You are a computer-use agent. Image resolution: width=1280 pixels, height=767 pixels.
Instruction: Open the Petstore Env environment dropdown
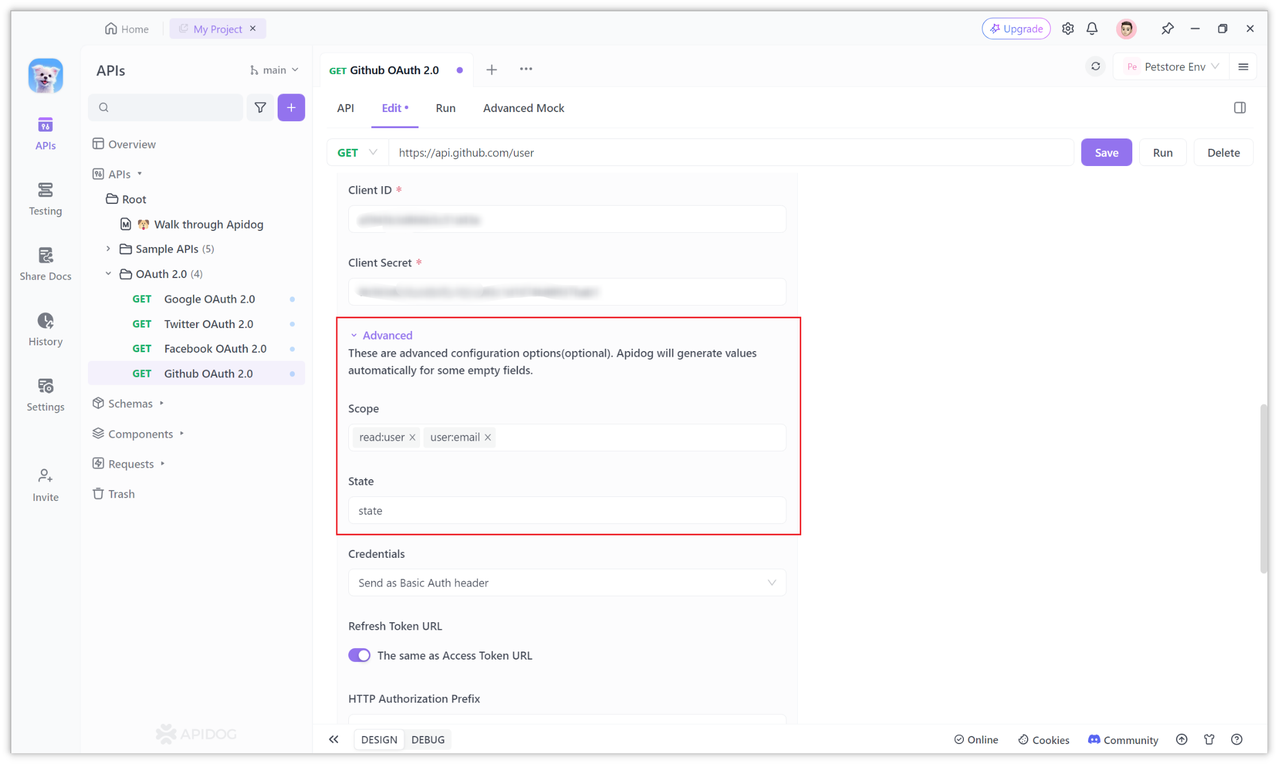point(1172,67)
